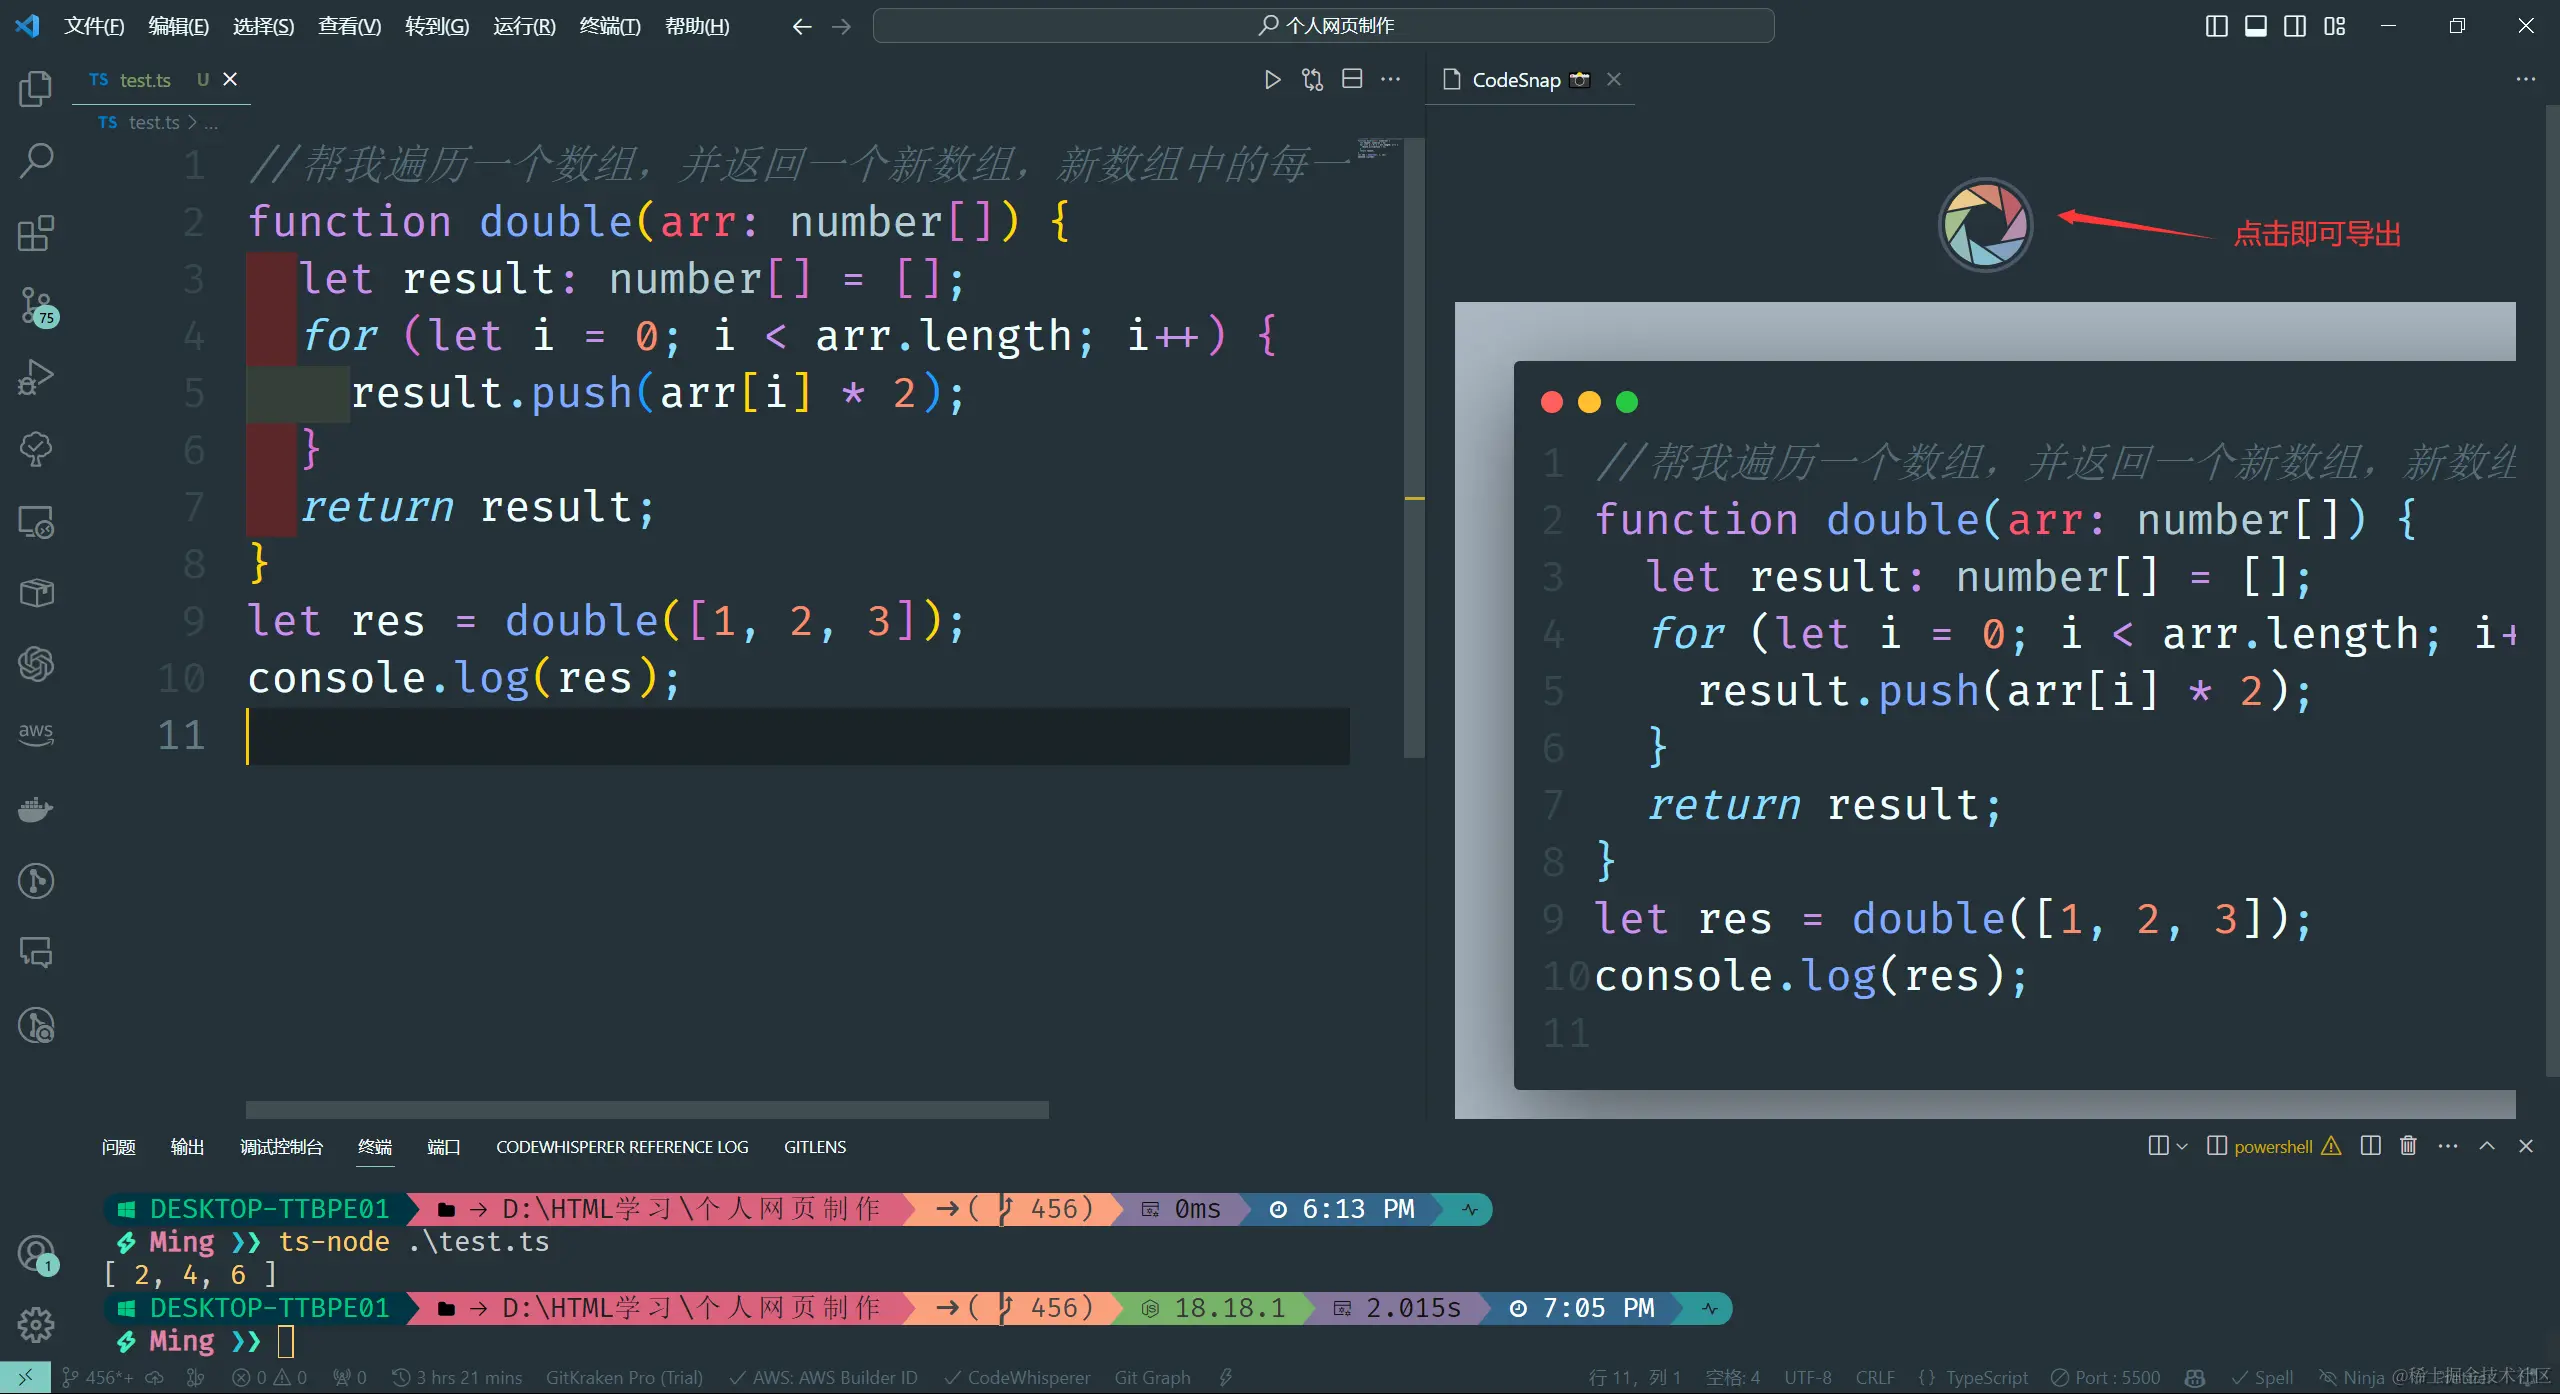2560x1394 pixels.
Task: Switch to the 调试控制台 panel tab
Action: (281, 1147)
